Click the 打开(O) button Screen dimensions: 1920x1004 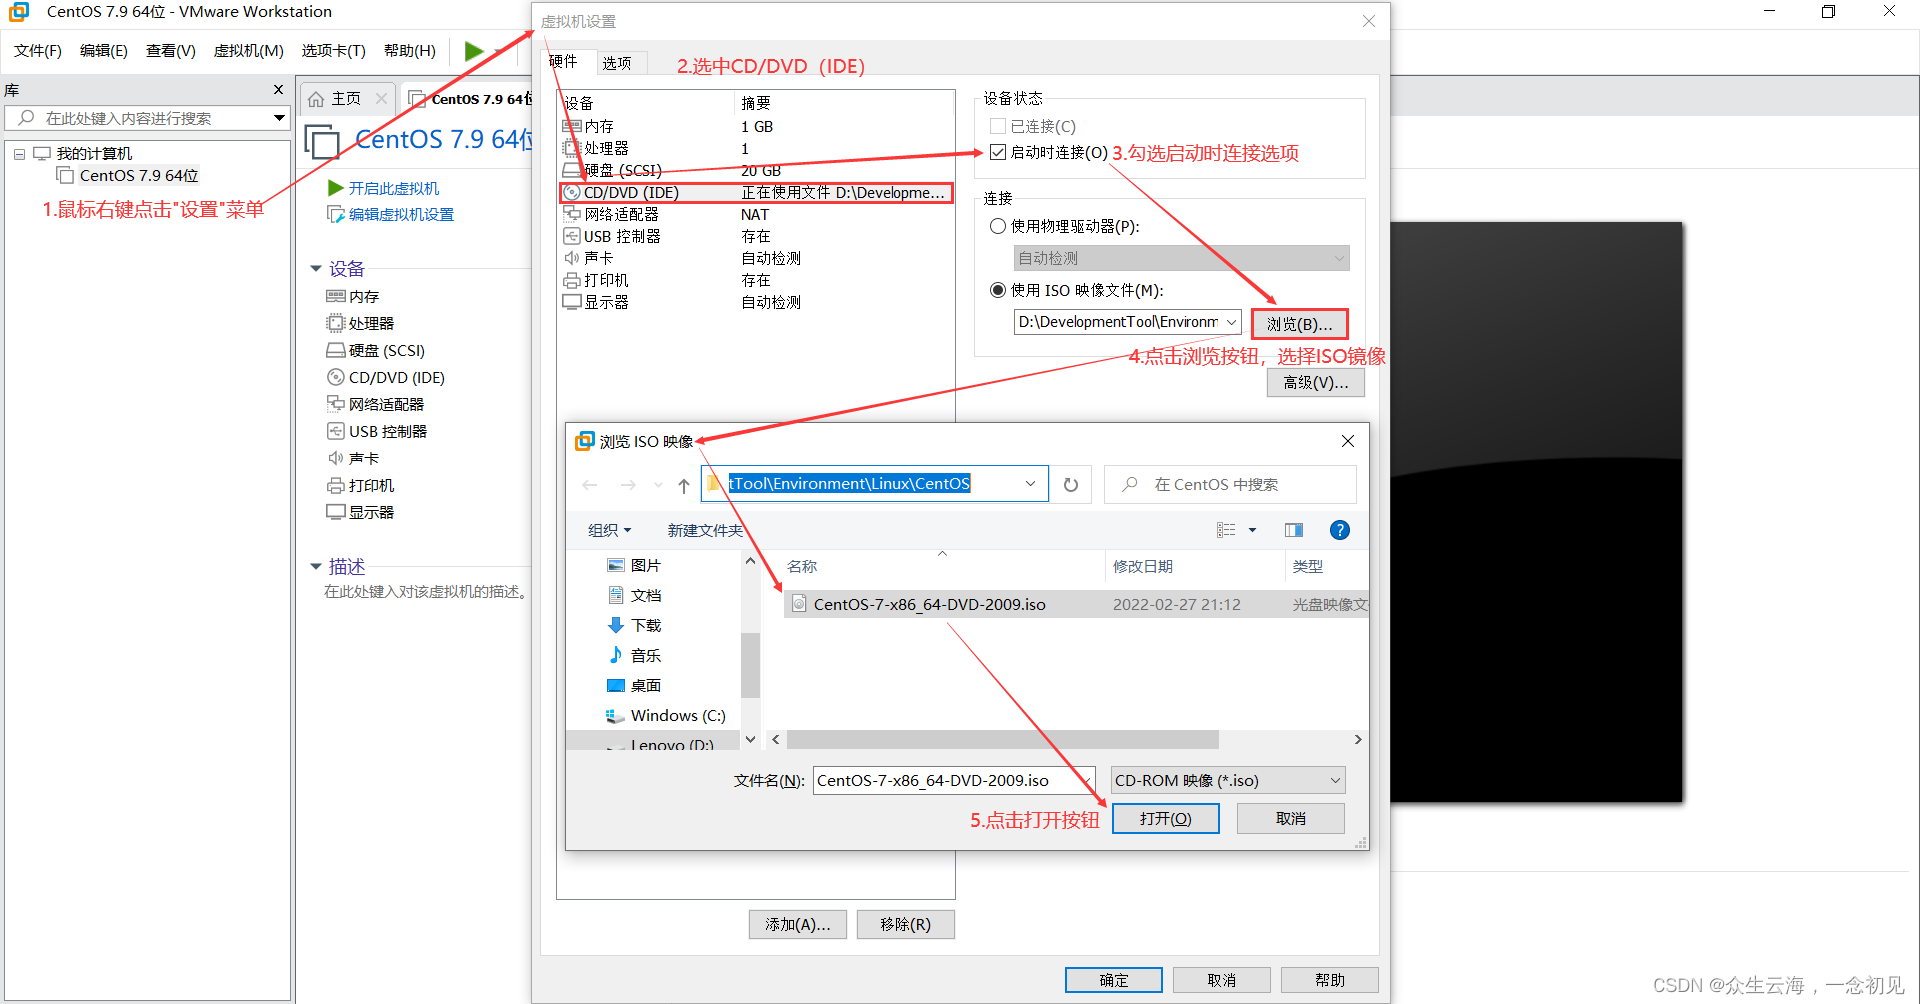pos(1166,818)
